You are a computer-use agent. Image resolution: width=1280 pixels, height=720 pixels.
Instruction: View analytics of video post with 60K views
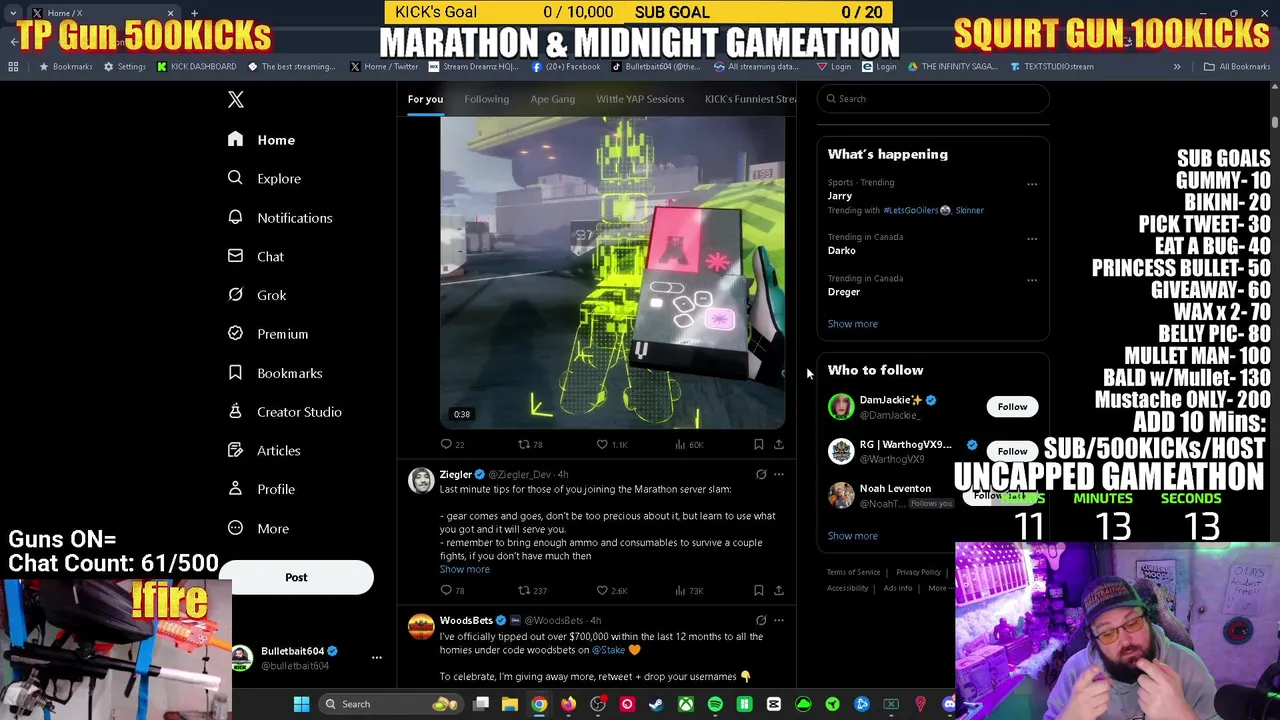(688, 444)
